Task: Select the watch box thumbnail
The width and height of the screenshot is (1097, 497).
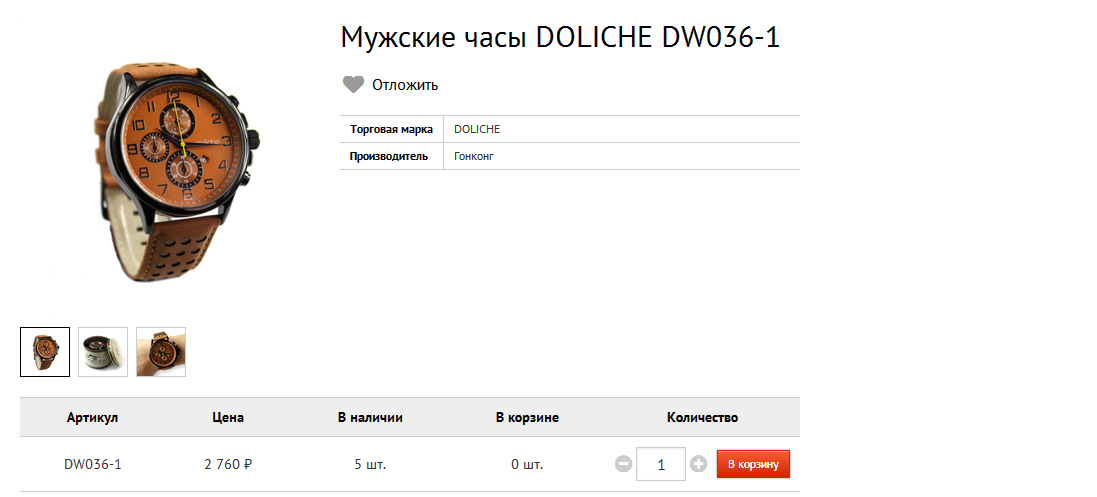Action: click(x=103, y=352)
